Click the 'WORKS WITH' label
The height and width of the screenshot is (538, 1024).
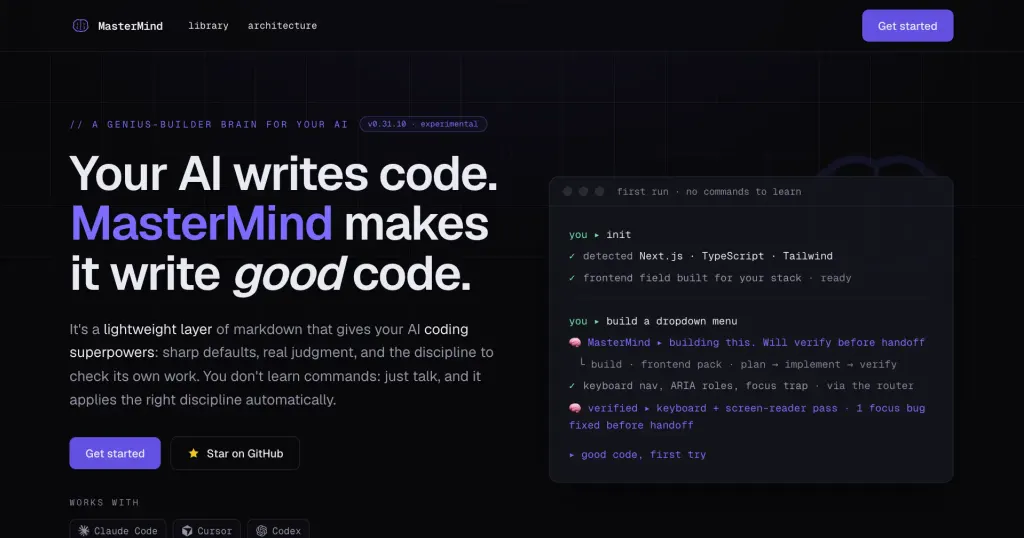[x=104, y=503]
